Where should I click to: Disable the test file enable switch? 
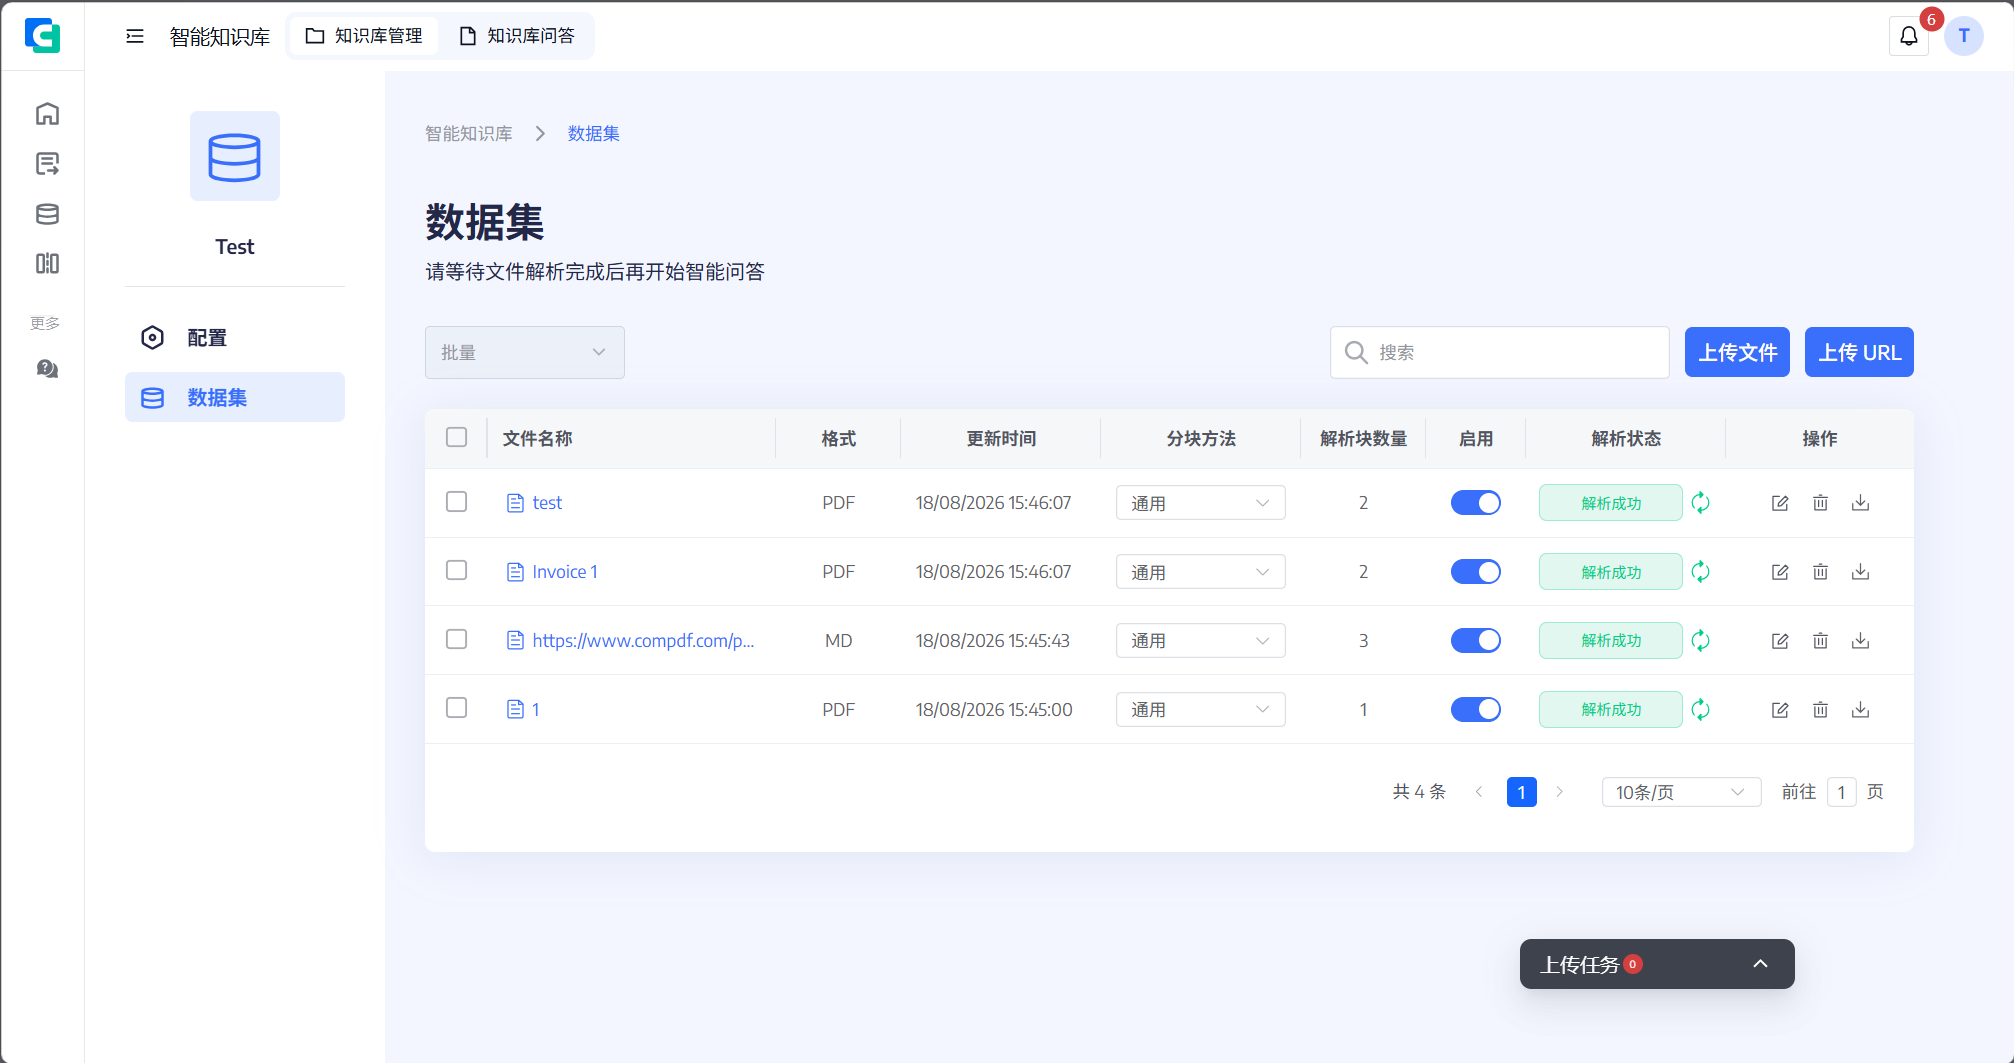[x=1476, y=503]
